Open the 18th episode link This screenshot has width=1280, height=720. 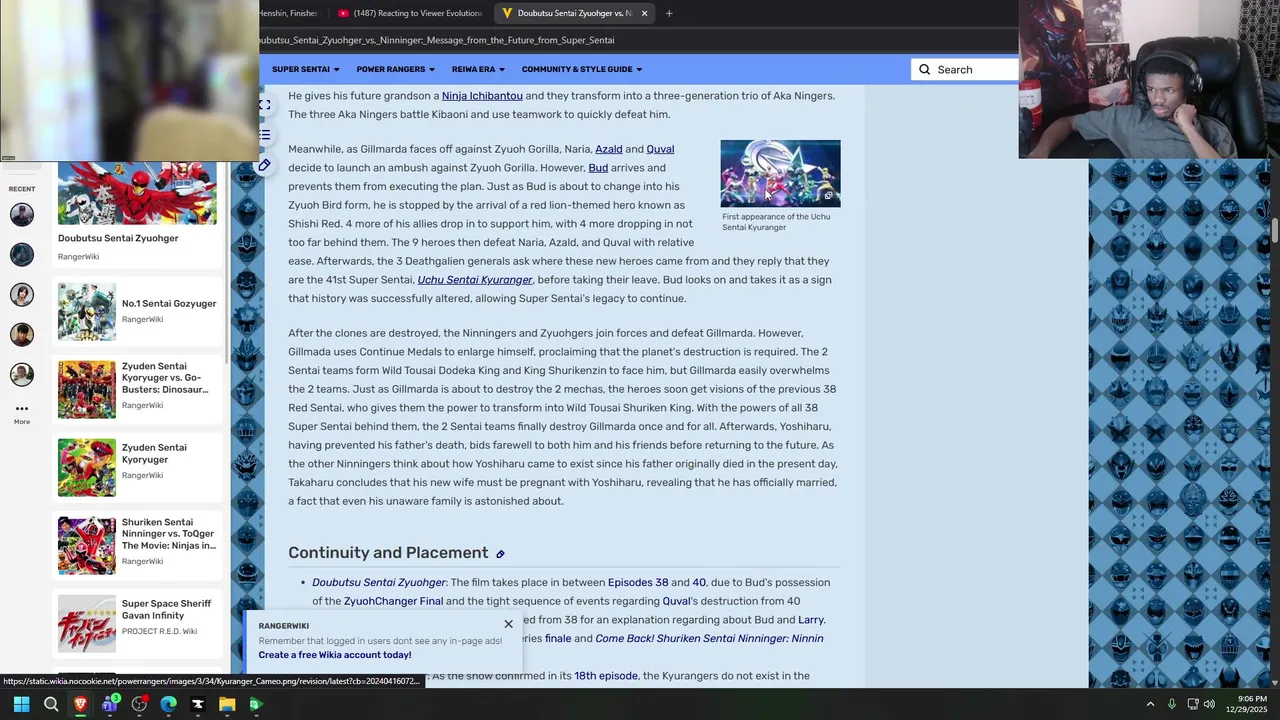[606, 676]
